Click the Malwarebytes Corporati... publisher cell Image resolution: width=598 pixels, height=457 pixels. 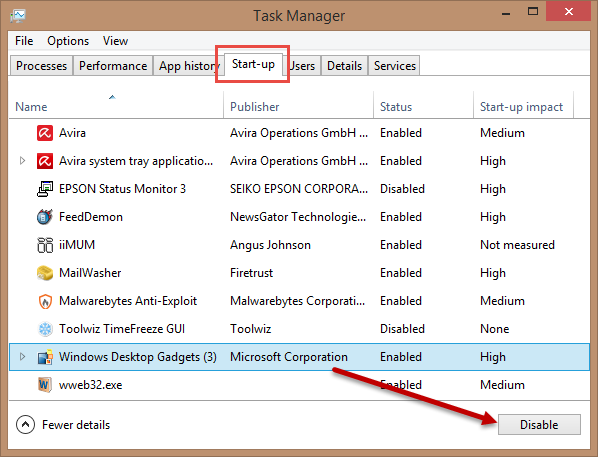click(x=297, y=301)
